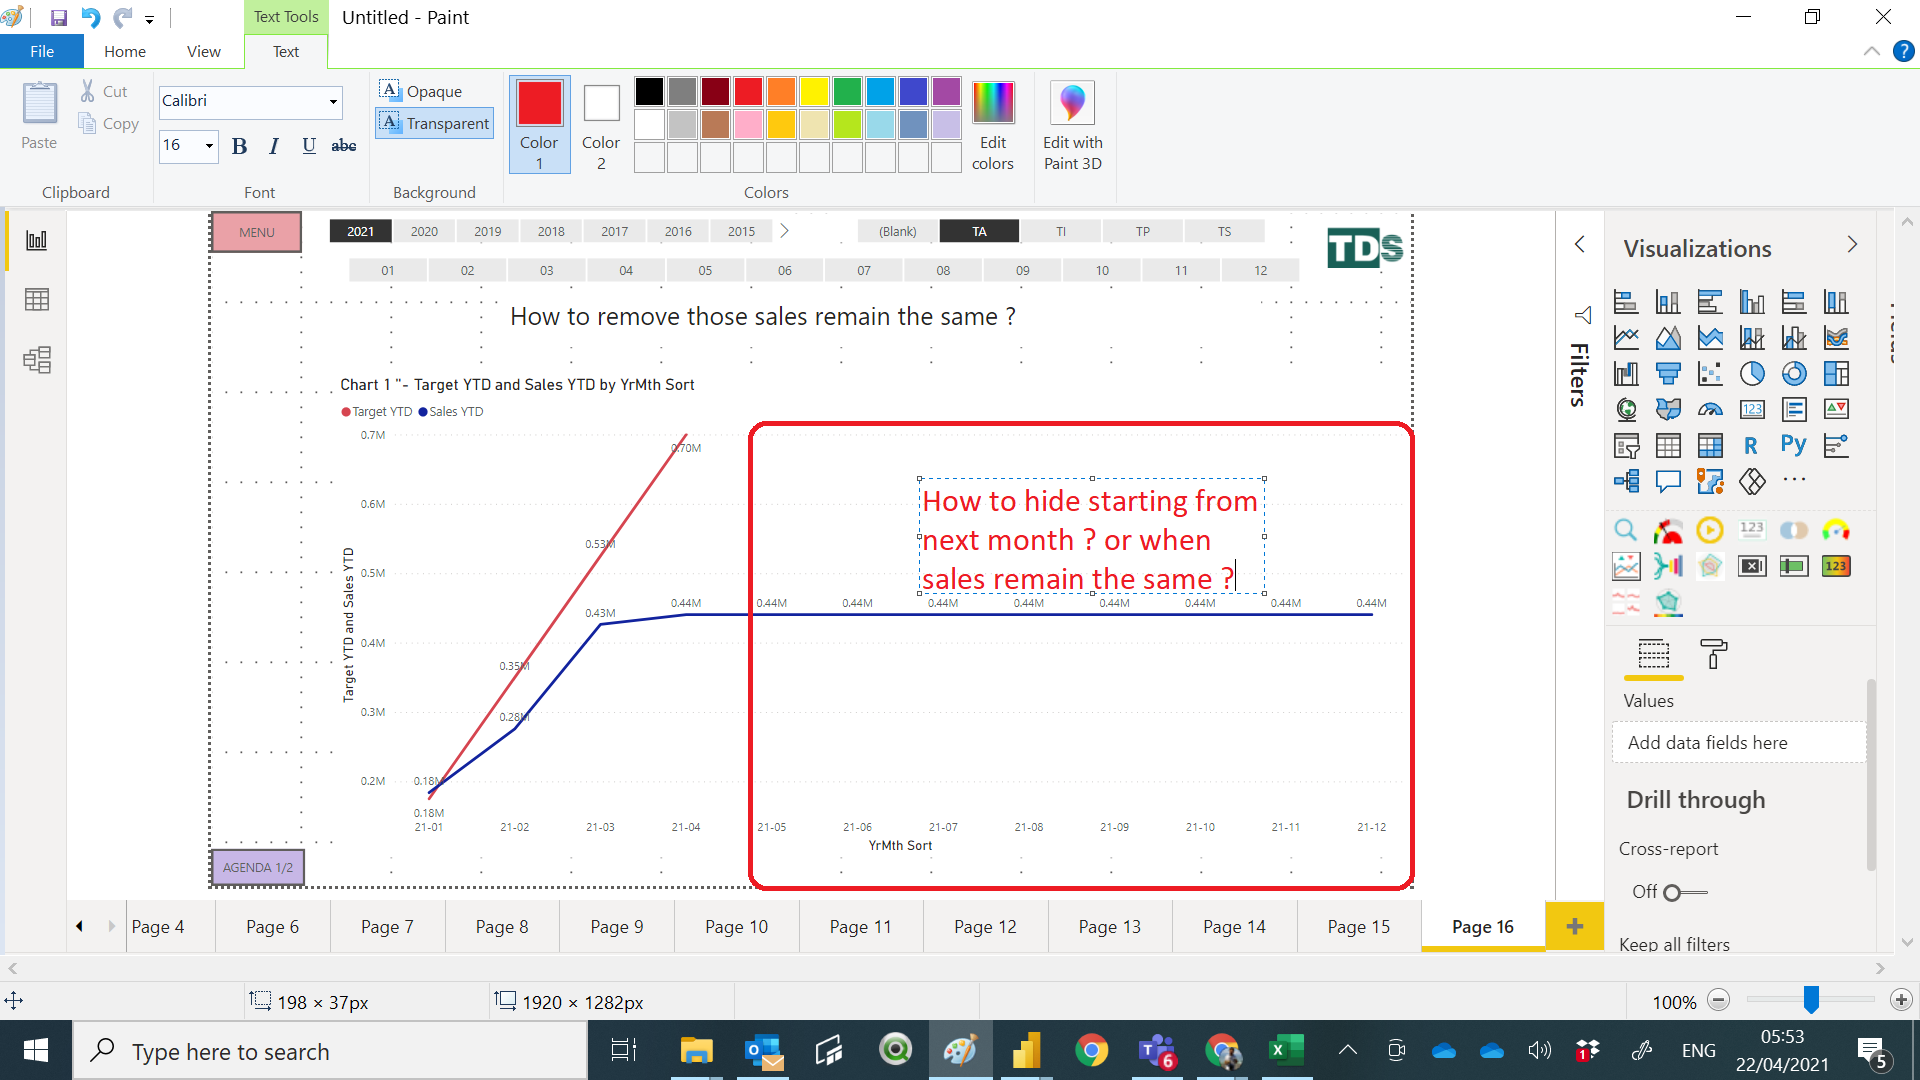The width and height of the screenshot is (1920, 1080).
Task: Select the R script visual icon
Action: (1752, 445)
